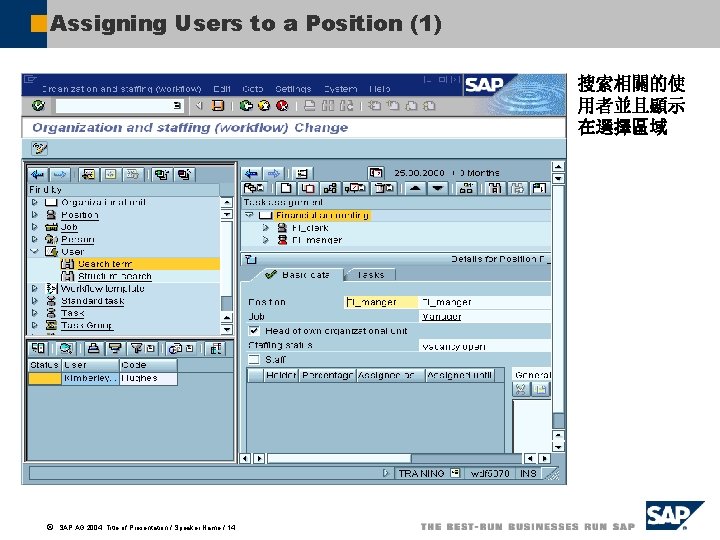The width and height of the screenshot is (720, 540).
Task: Click the Hughes code cell
Action: pos(148,378)
